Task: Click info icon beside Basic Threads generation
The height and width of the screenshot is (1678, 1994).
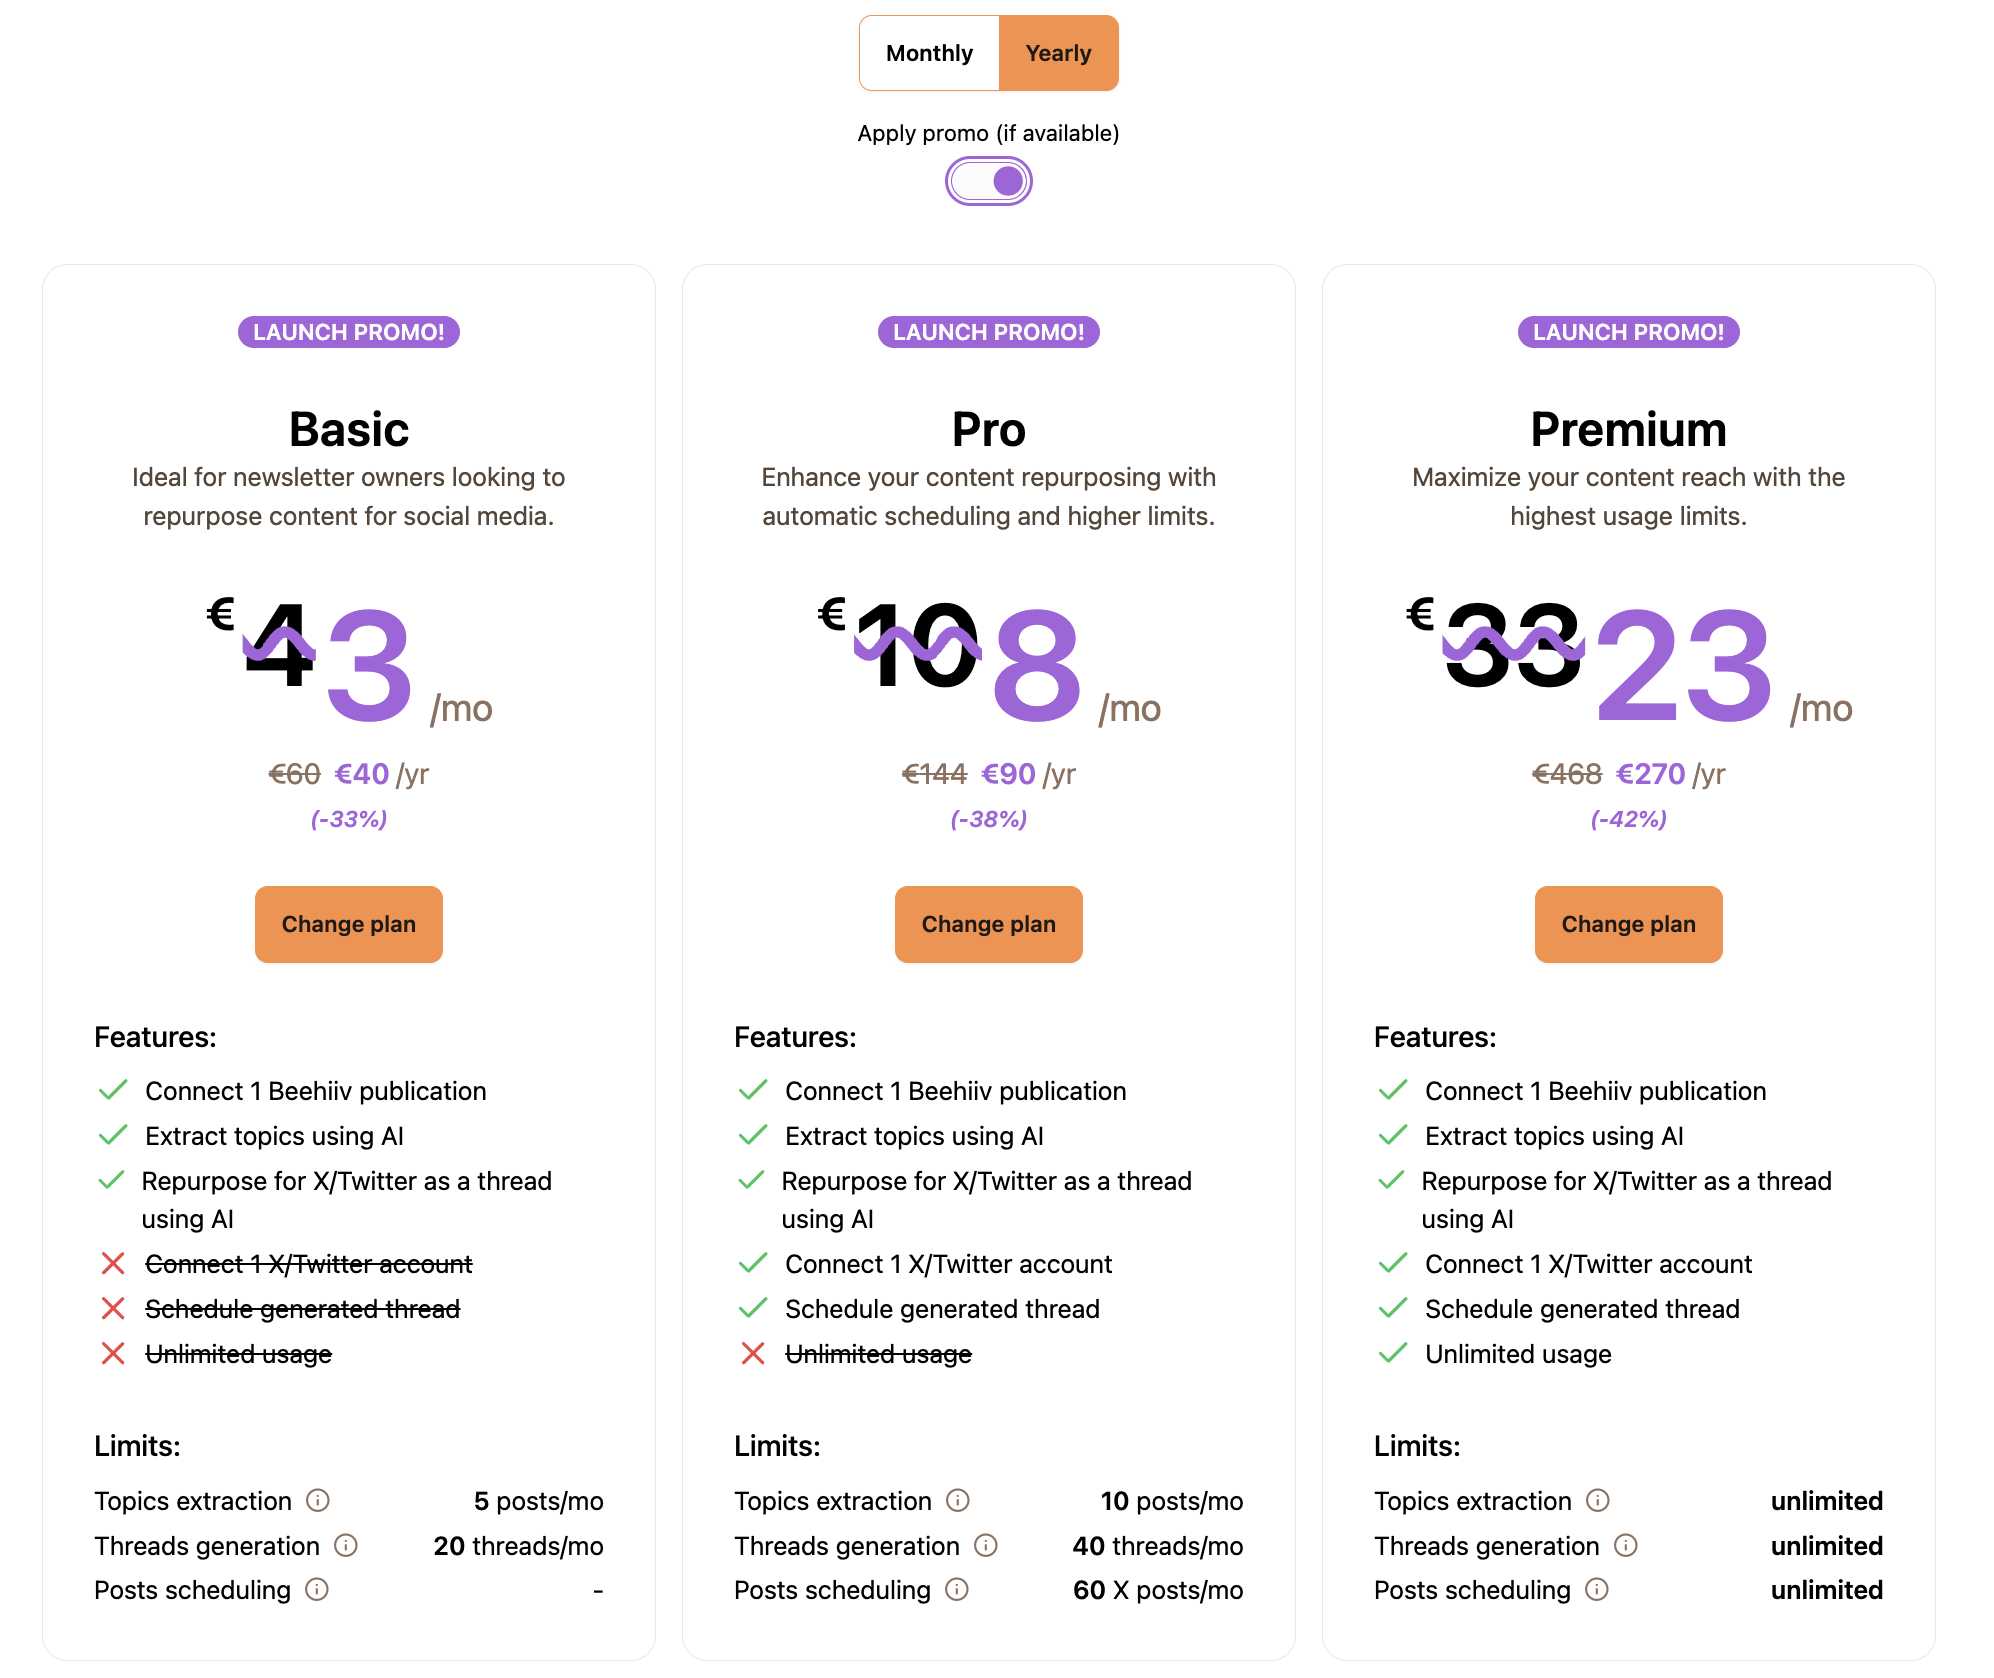Action: coord(346,1545)
